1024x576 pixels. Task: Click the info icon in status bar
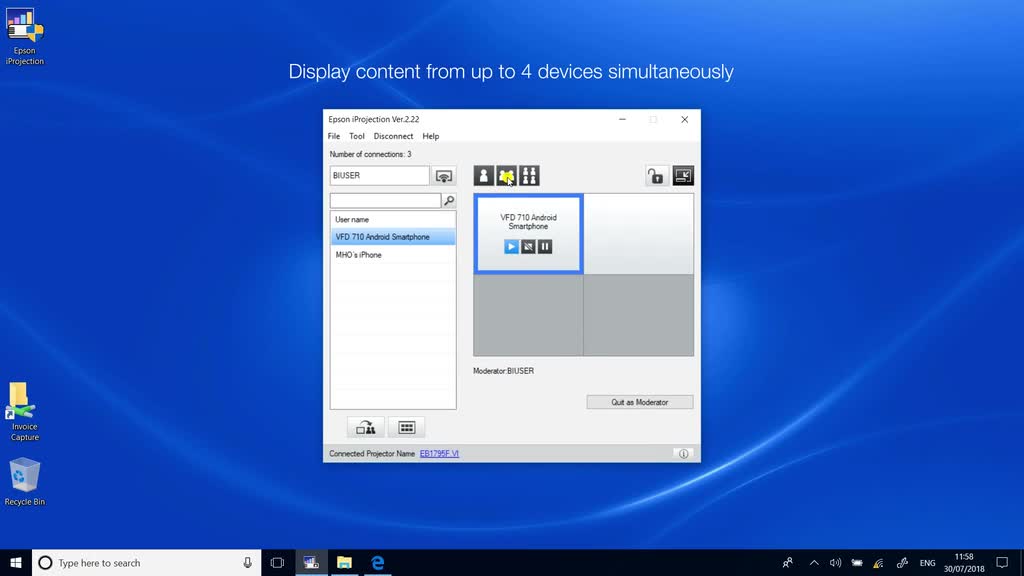click(683, 454)
